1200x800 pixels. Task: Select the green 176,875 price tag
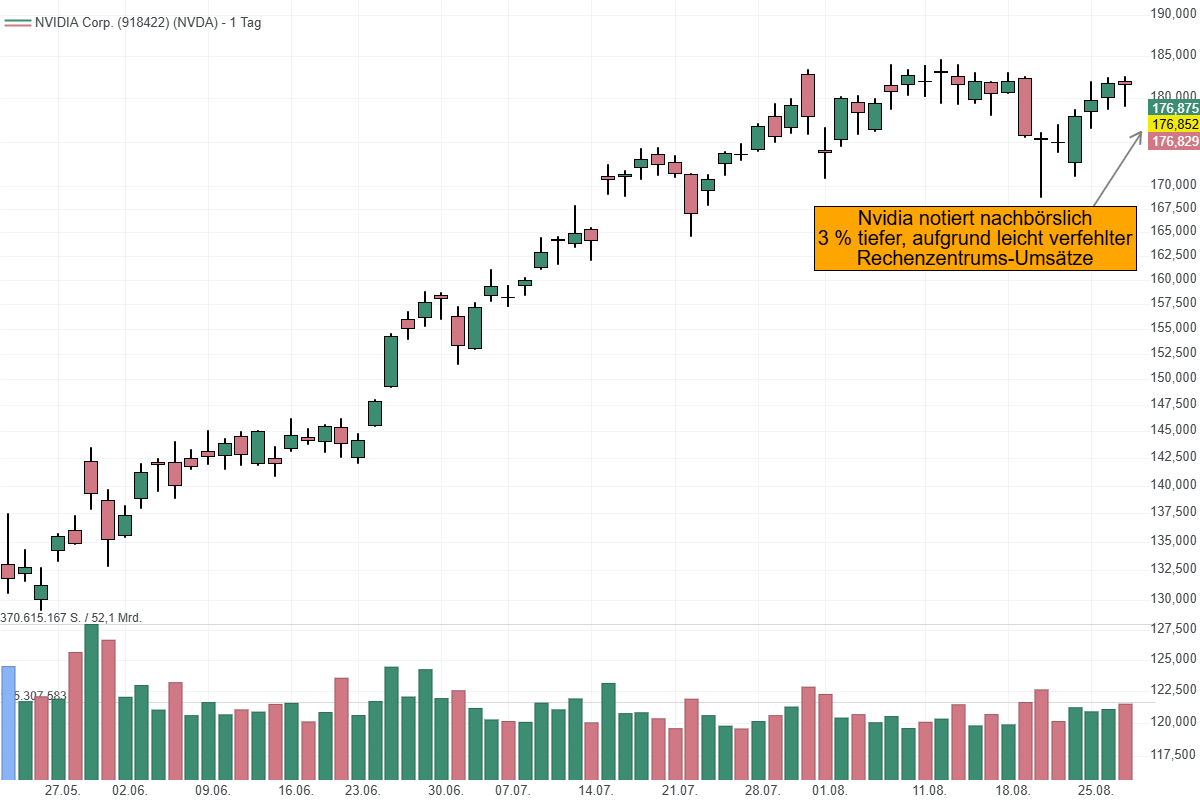pyautogui.click(x=1174, y=107)
